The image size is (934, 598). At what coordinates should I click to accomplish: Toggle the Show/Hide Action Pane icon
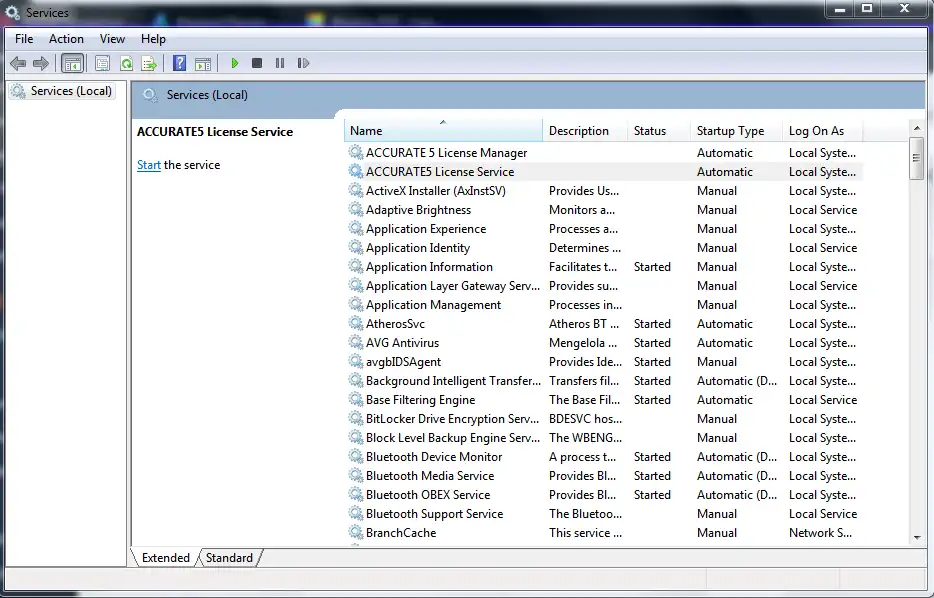[x=203, y=63]
